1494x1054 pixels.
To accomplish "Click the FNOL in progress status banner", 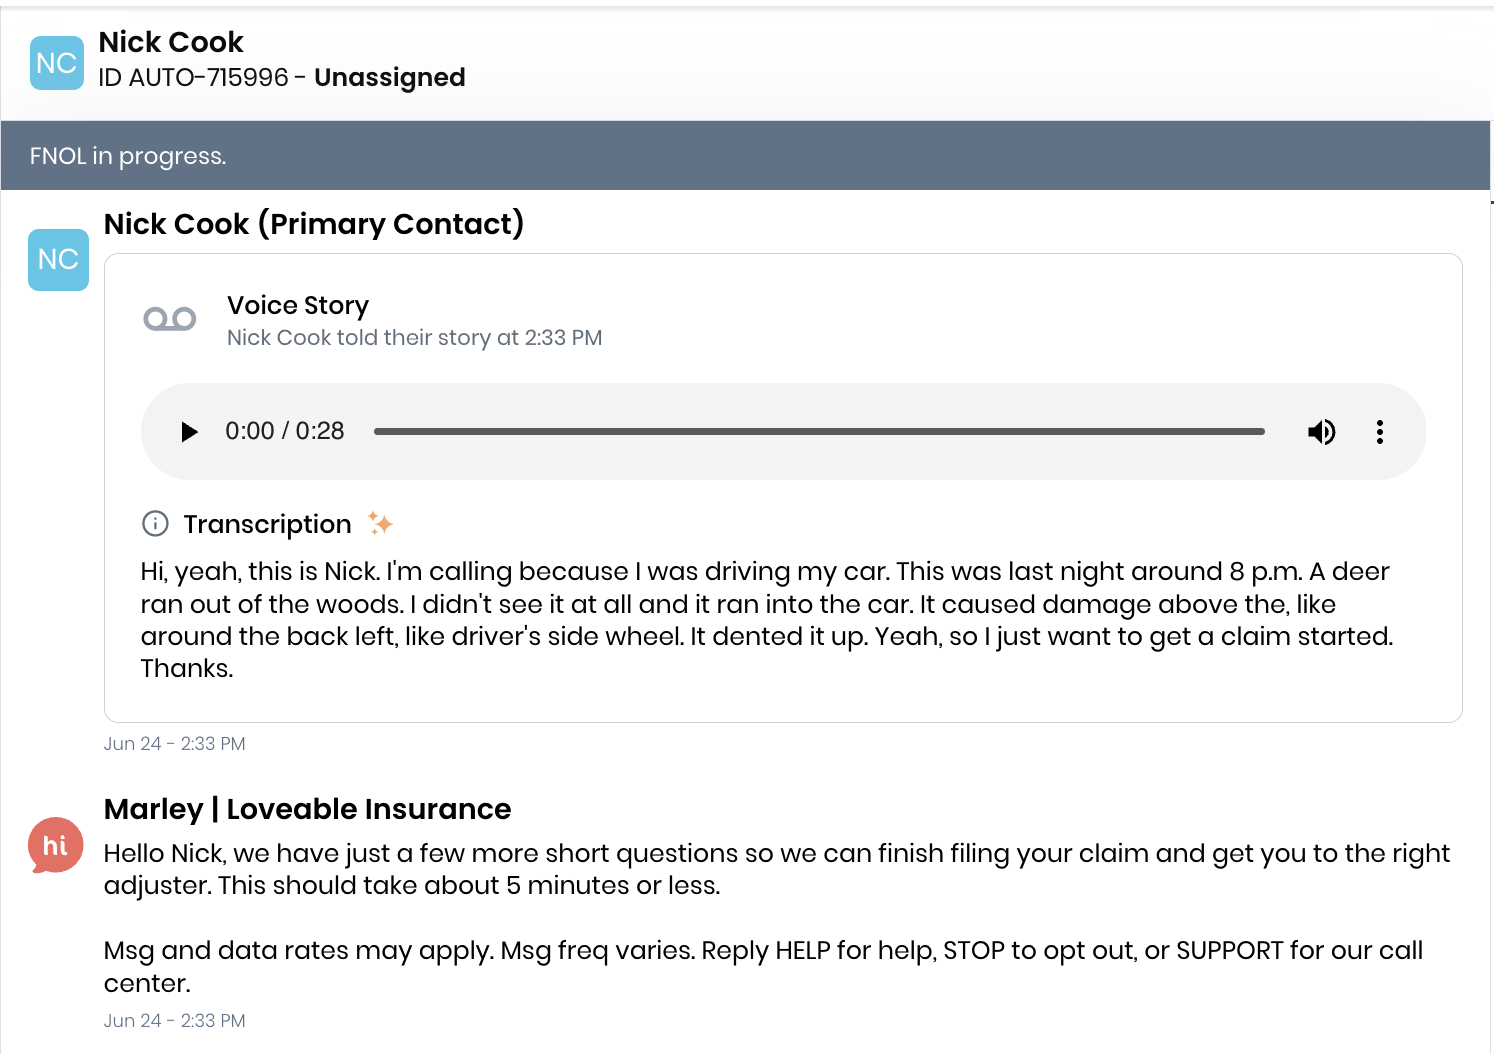I will coord(745,155).
